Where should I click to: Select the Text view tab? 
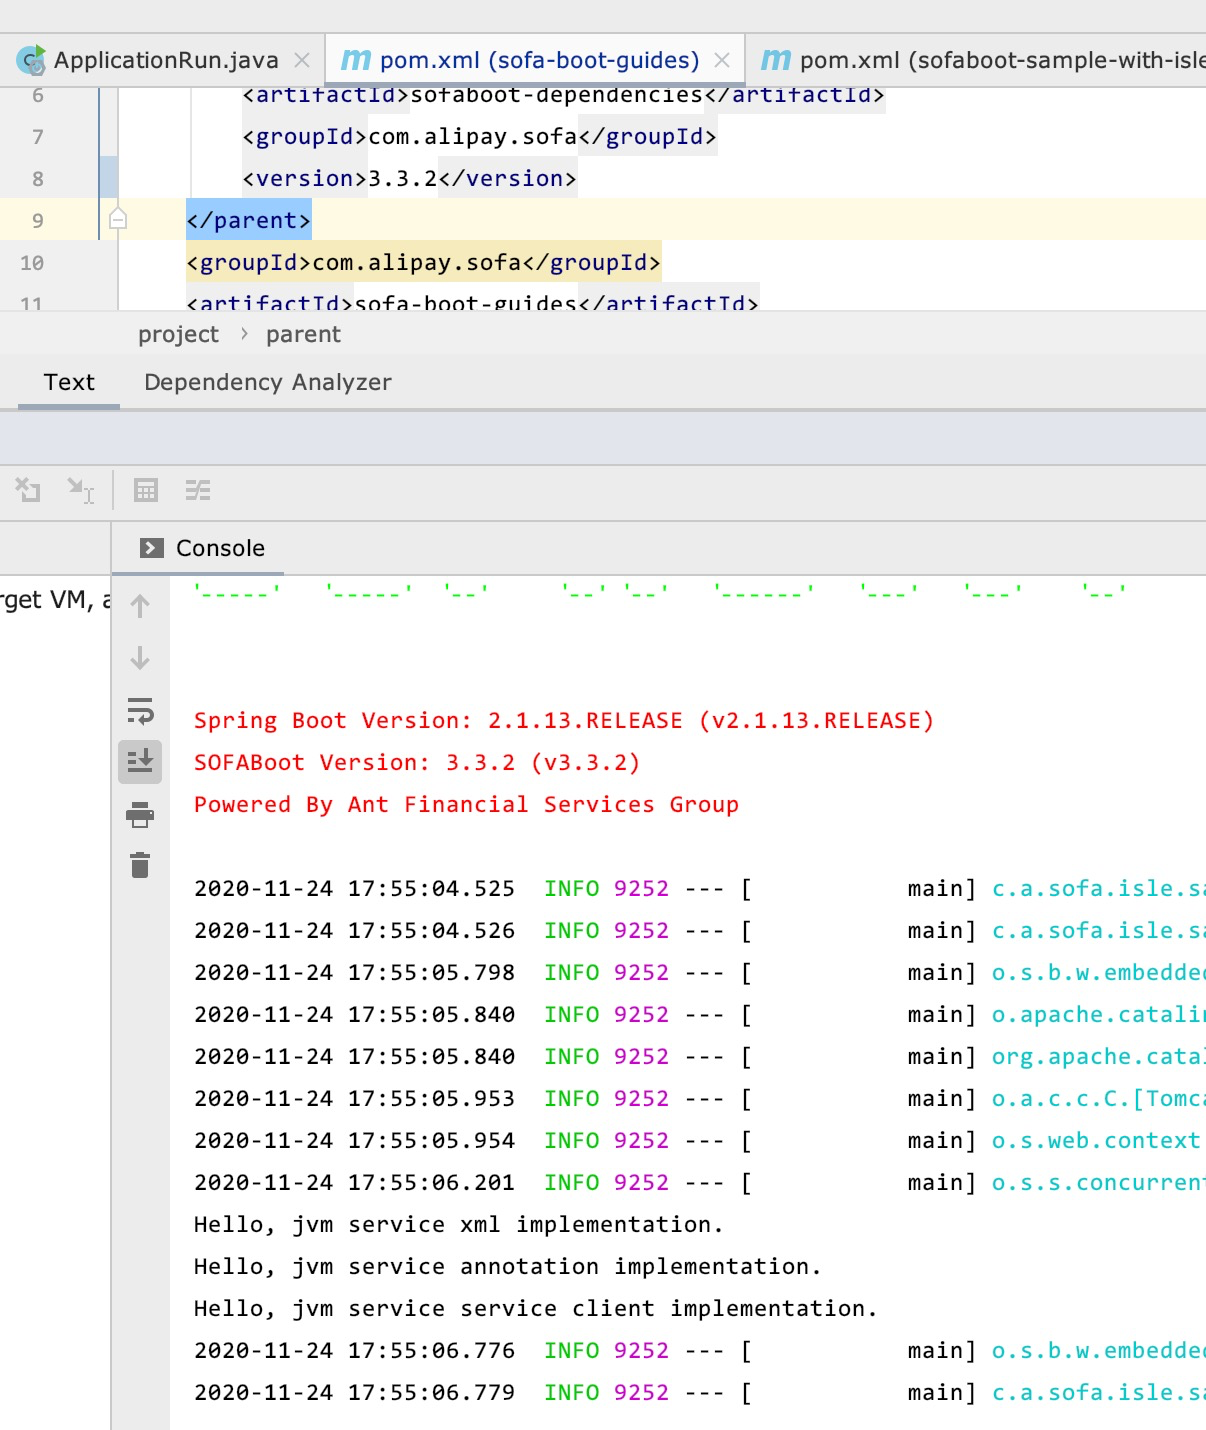[68, 382]
